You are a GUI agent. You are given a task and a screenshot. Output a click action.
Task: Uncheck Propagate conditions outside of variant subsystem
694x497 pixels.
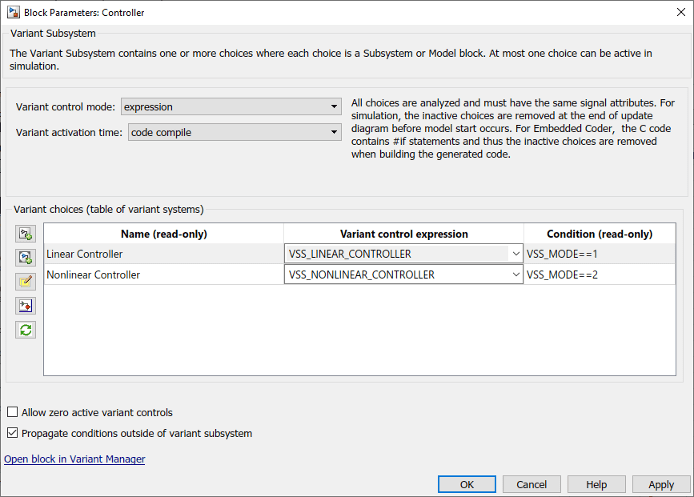13,433
